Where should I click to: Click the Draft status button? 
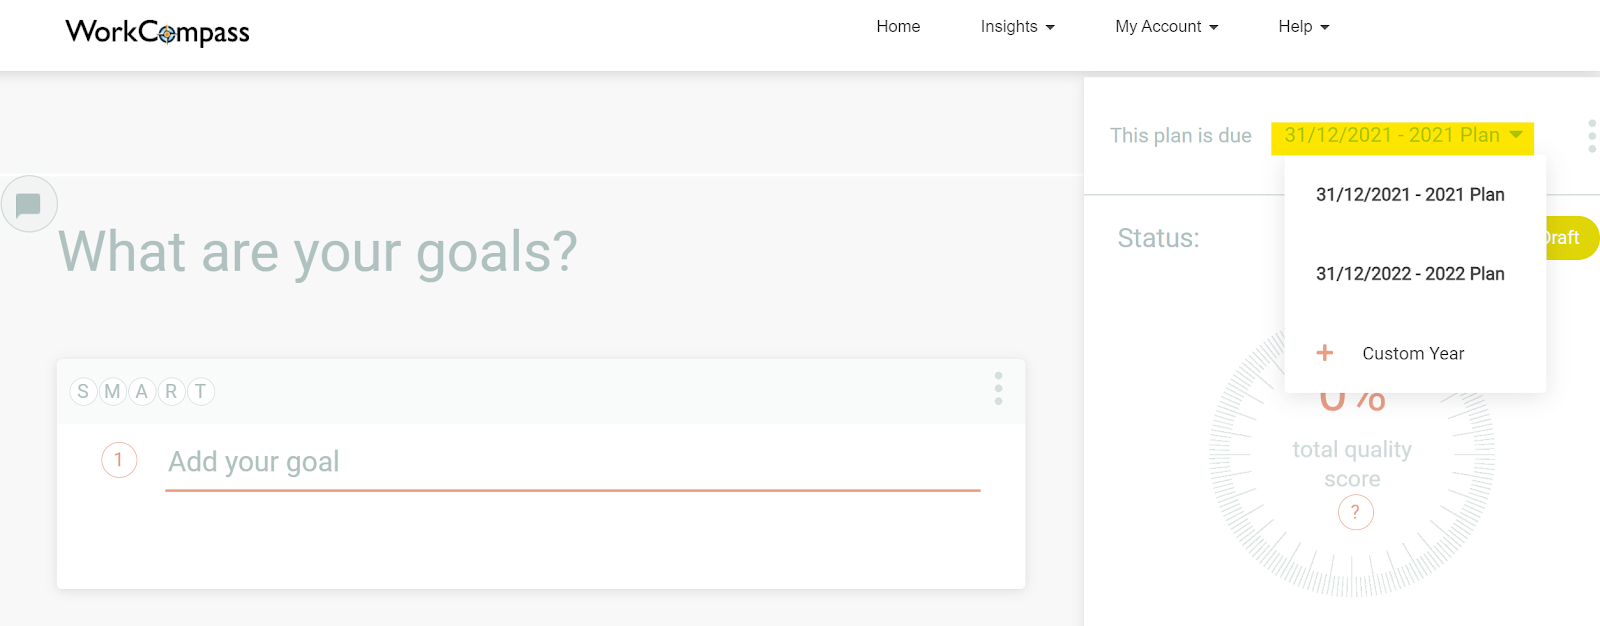[x=1571, y=238]
